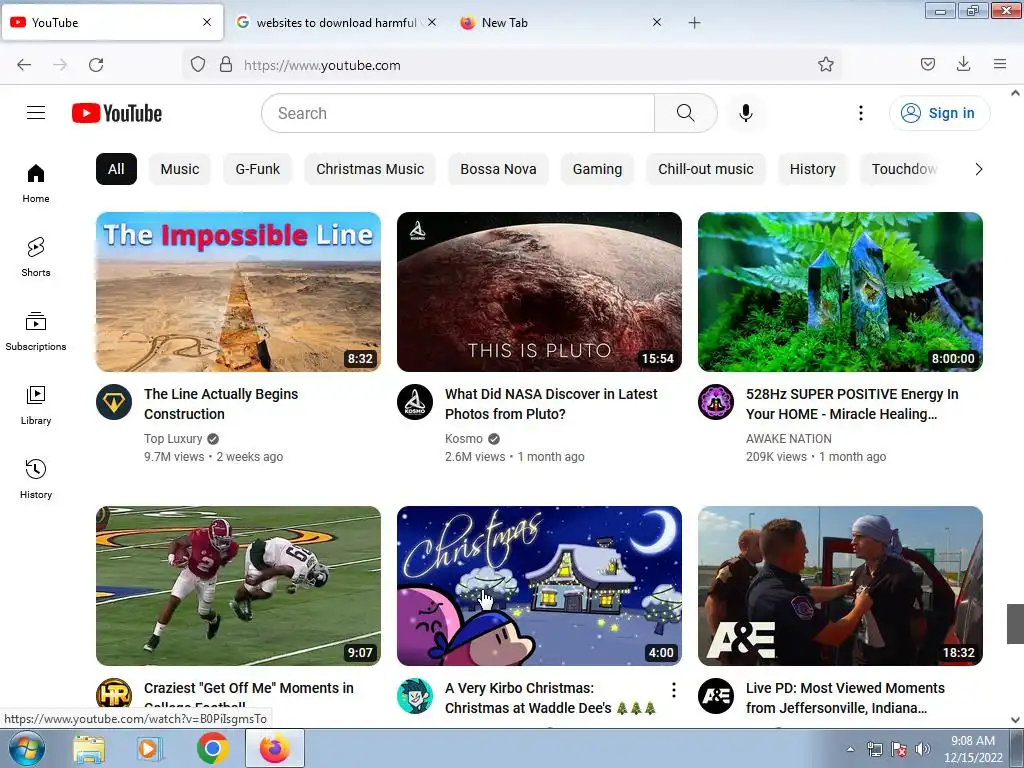This screenshot has width=1024, height=768.
Task: Select the Bossa Nova filter chip
Action: (498, 169)
